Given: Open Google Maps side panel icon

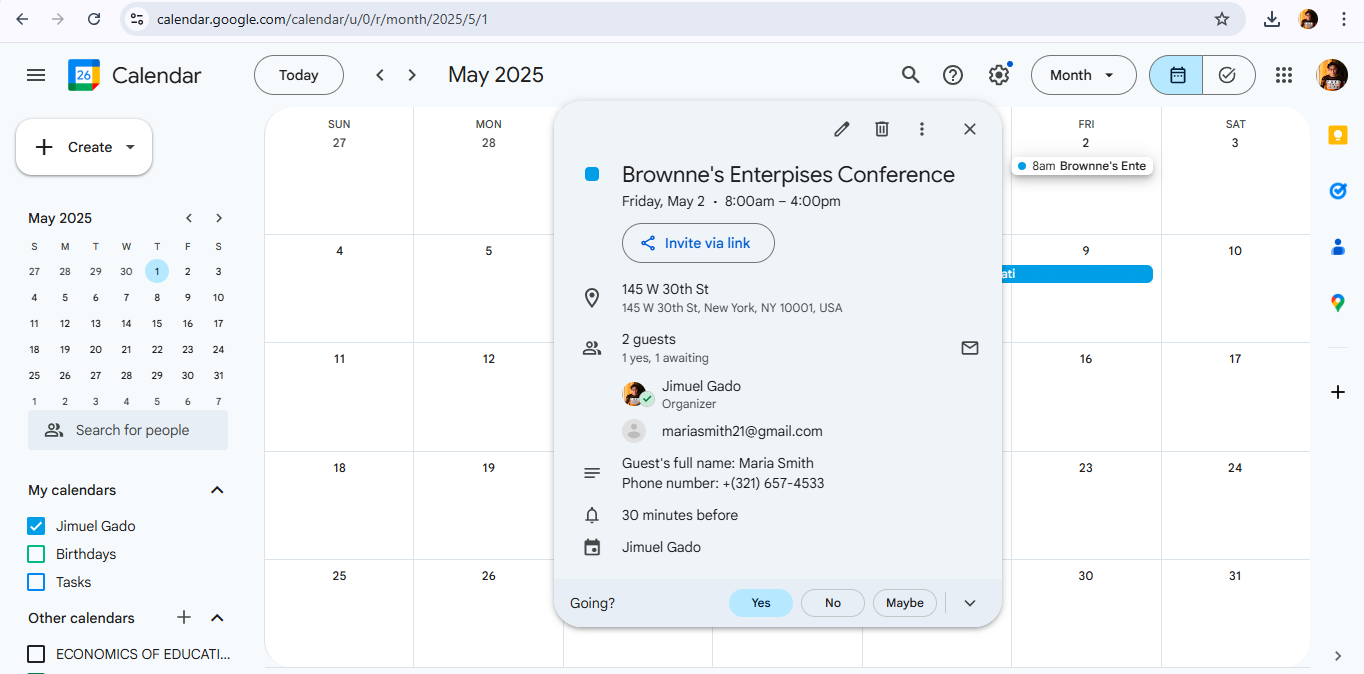Looking at the screenshot, I should [1338, 303].
